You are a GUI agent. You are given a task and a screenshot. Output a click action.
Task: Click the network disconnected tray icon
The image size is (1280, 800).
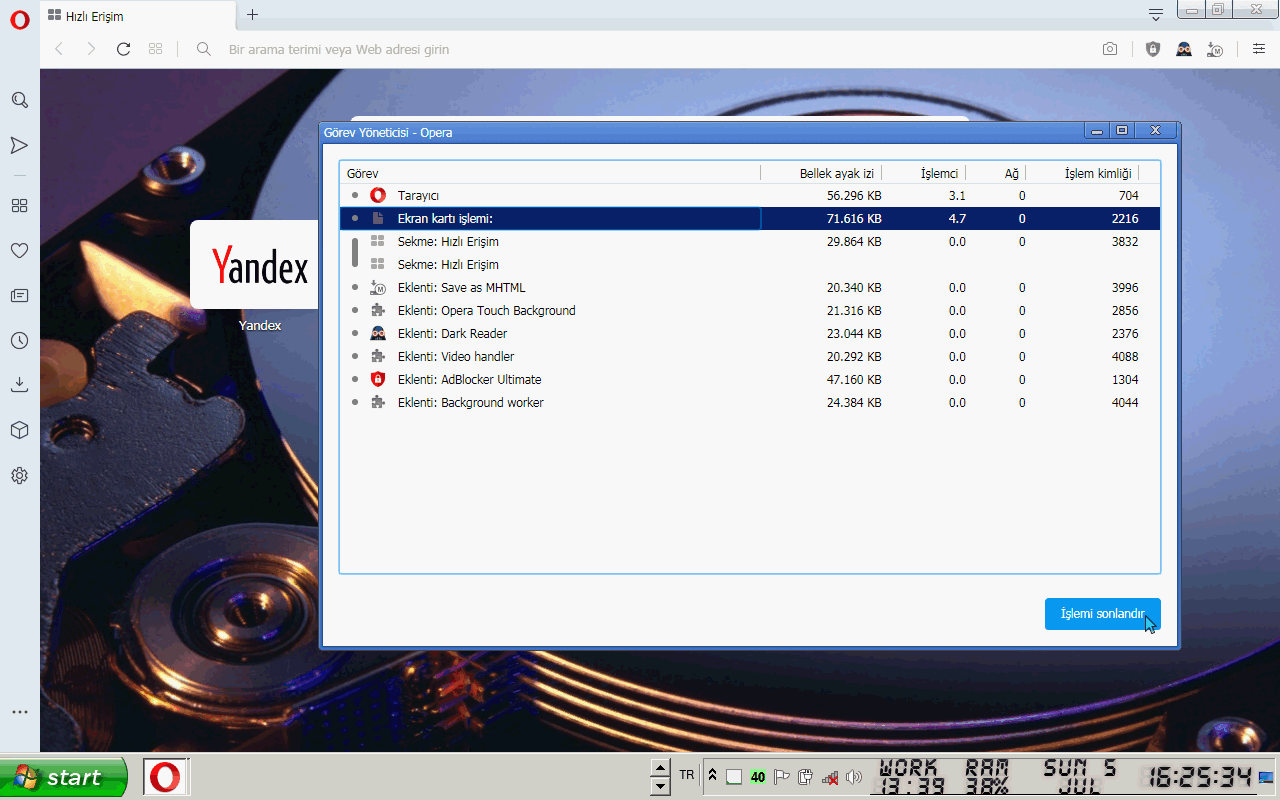point(830,777)
